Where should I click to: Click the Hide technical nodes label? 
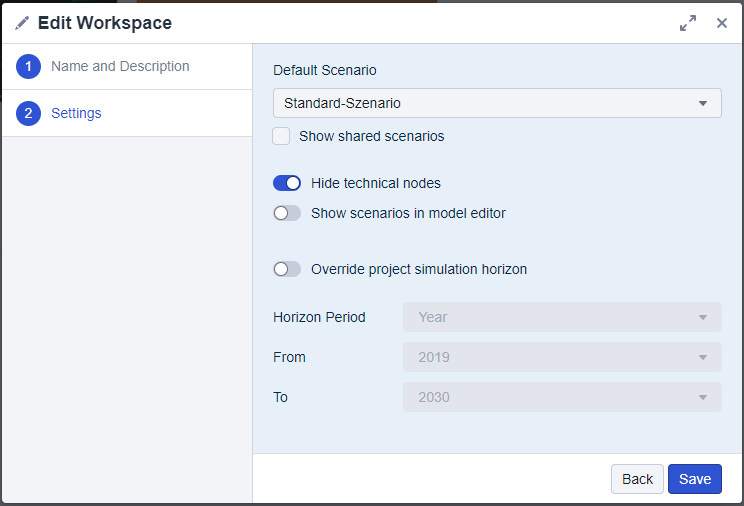click(x=375, y=183)
